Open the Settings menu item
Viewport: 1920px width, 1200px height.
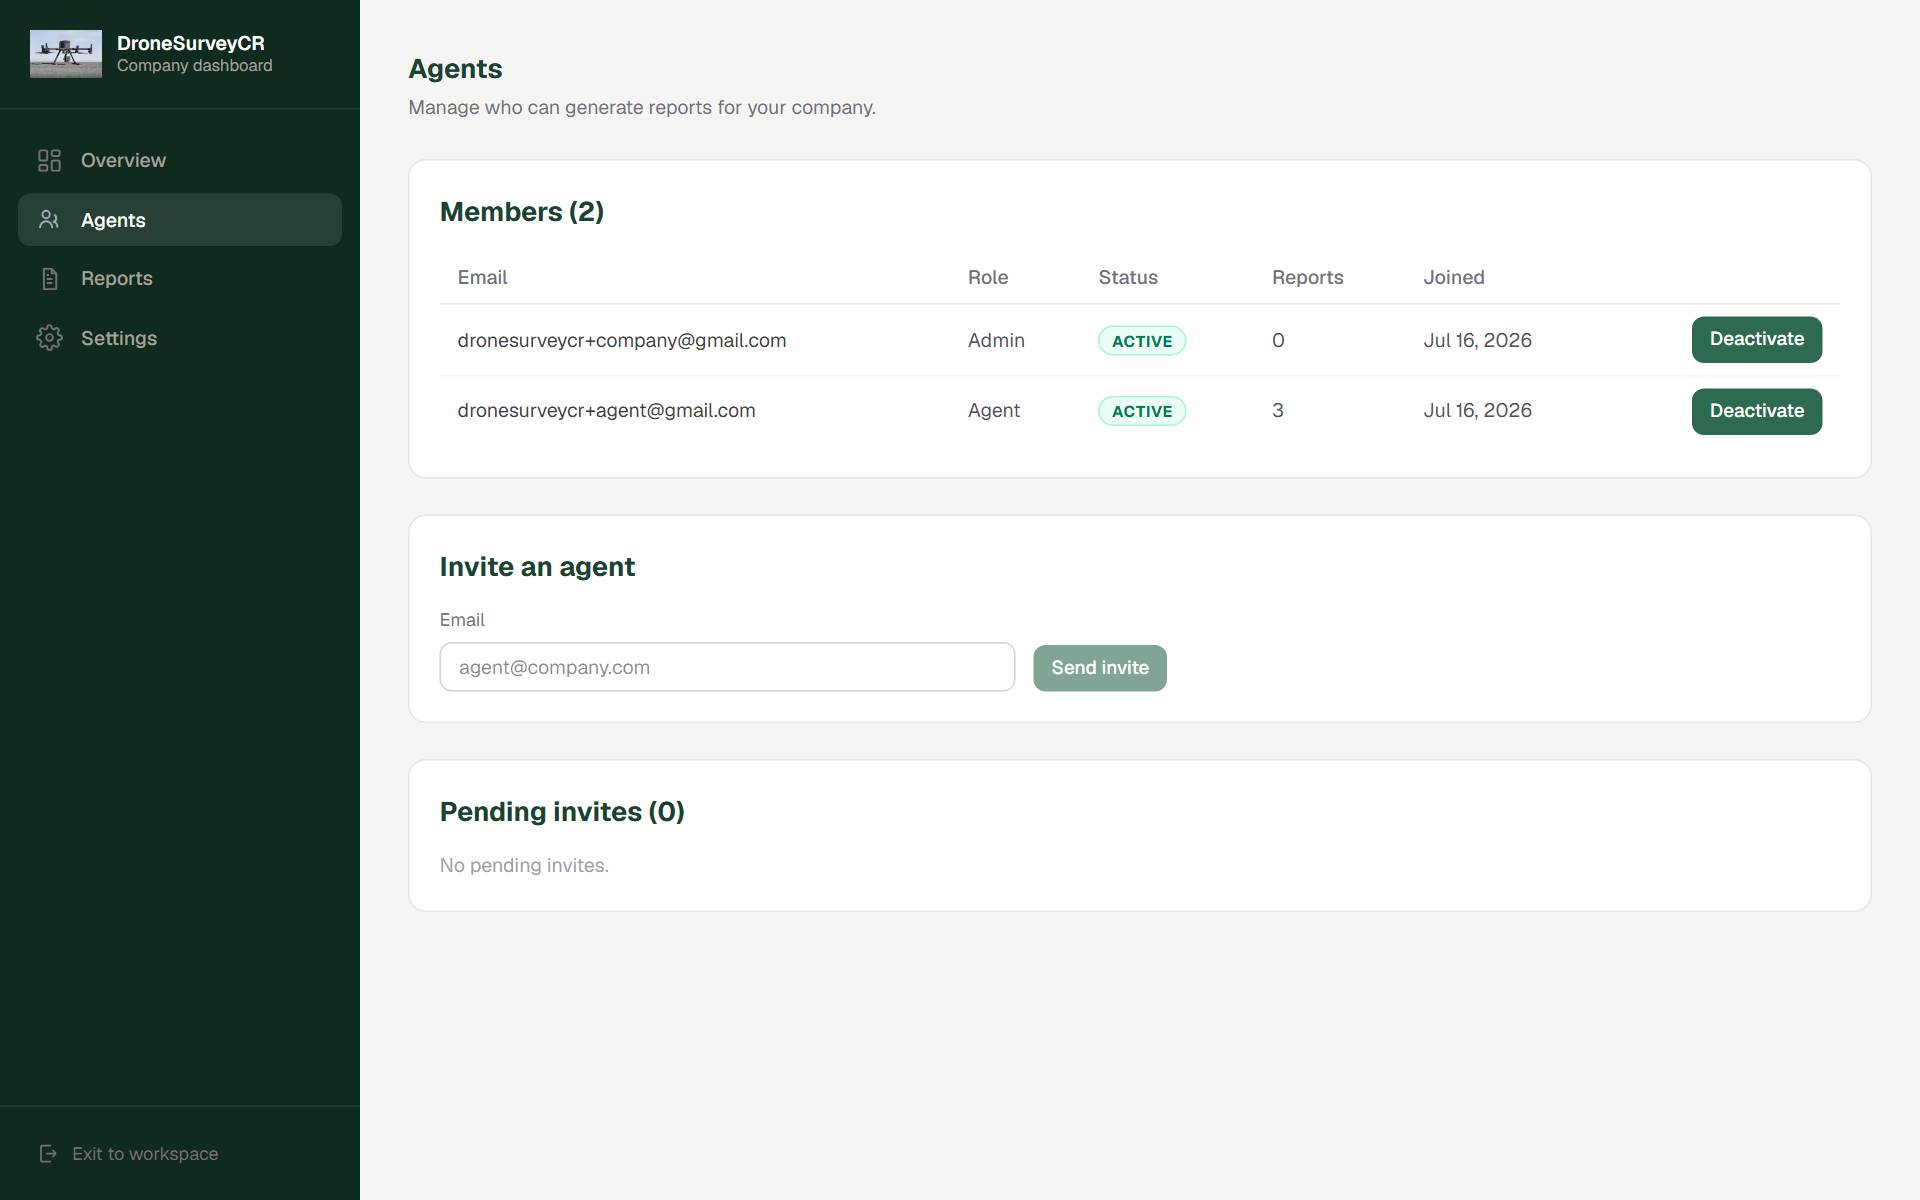coord(180,338)
